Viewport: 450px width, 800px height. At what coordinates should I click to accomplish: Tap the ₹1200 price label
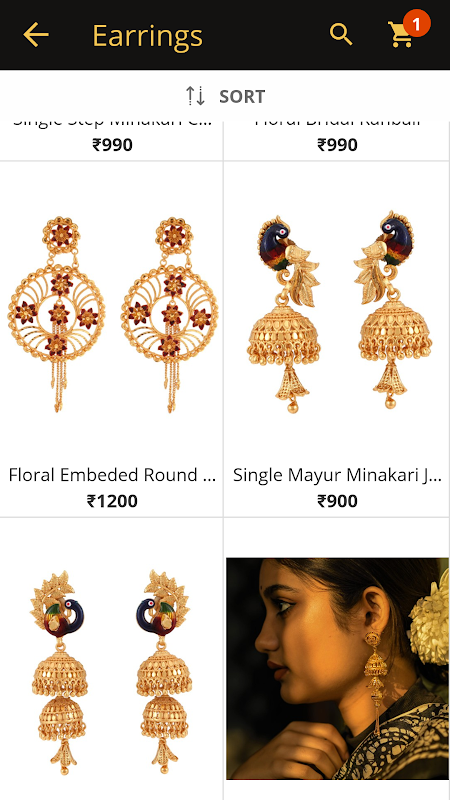click(112, 501)
